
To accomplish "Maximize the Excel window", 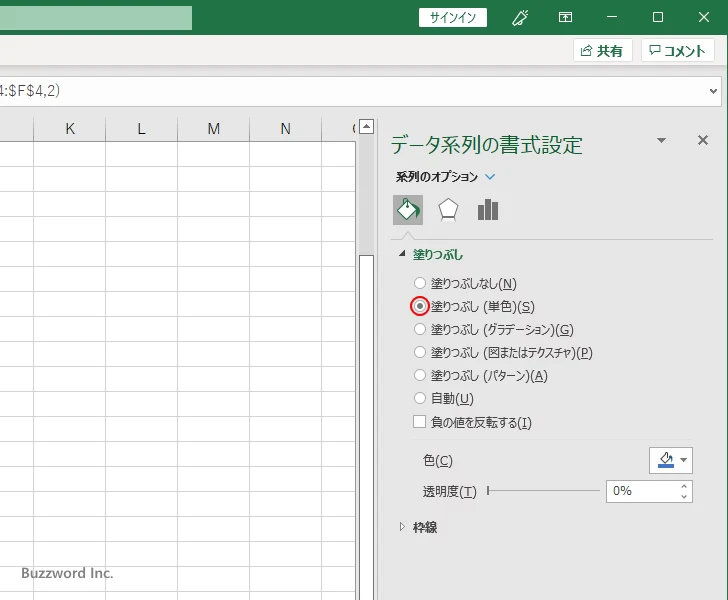I will pos(657,18).
